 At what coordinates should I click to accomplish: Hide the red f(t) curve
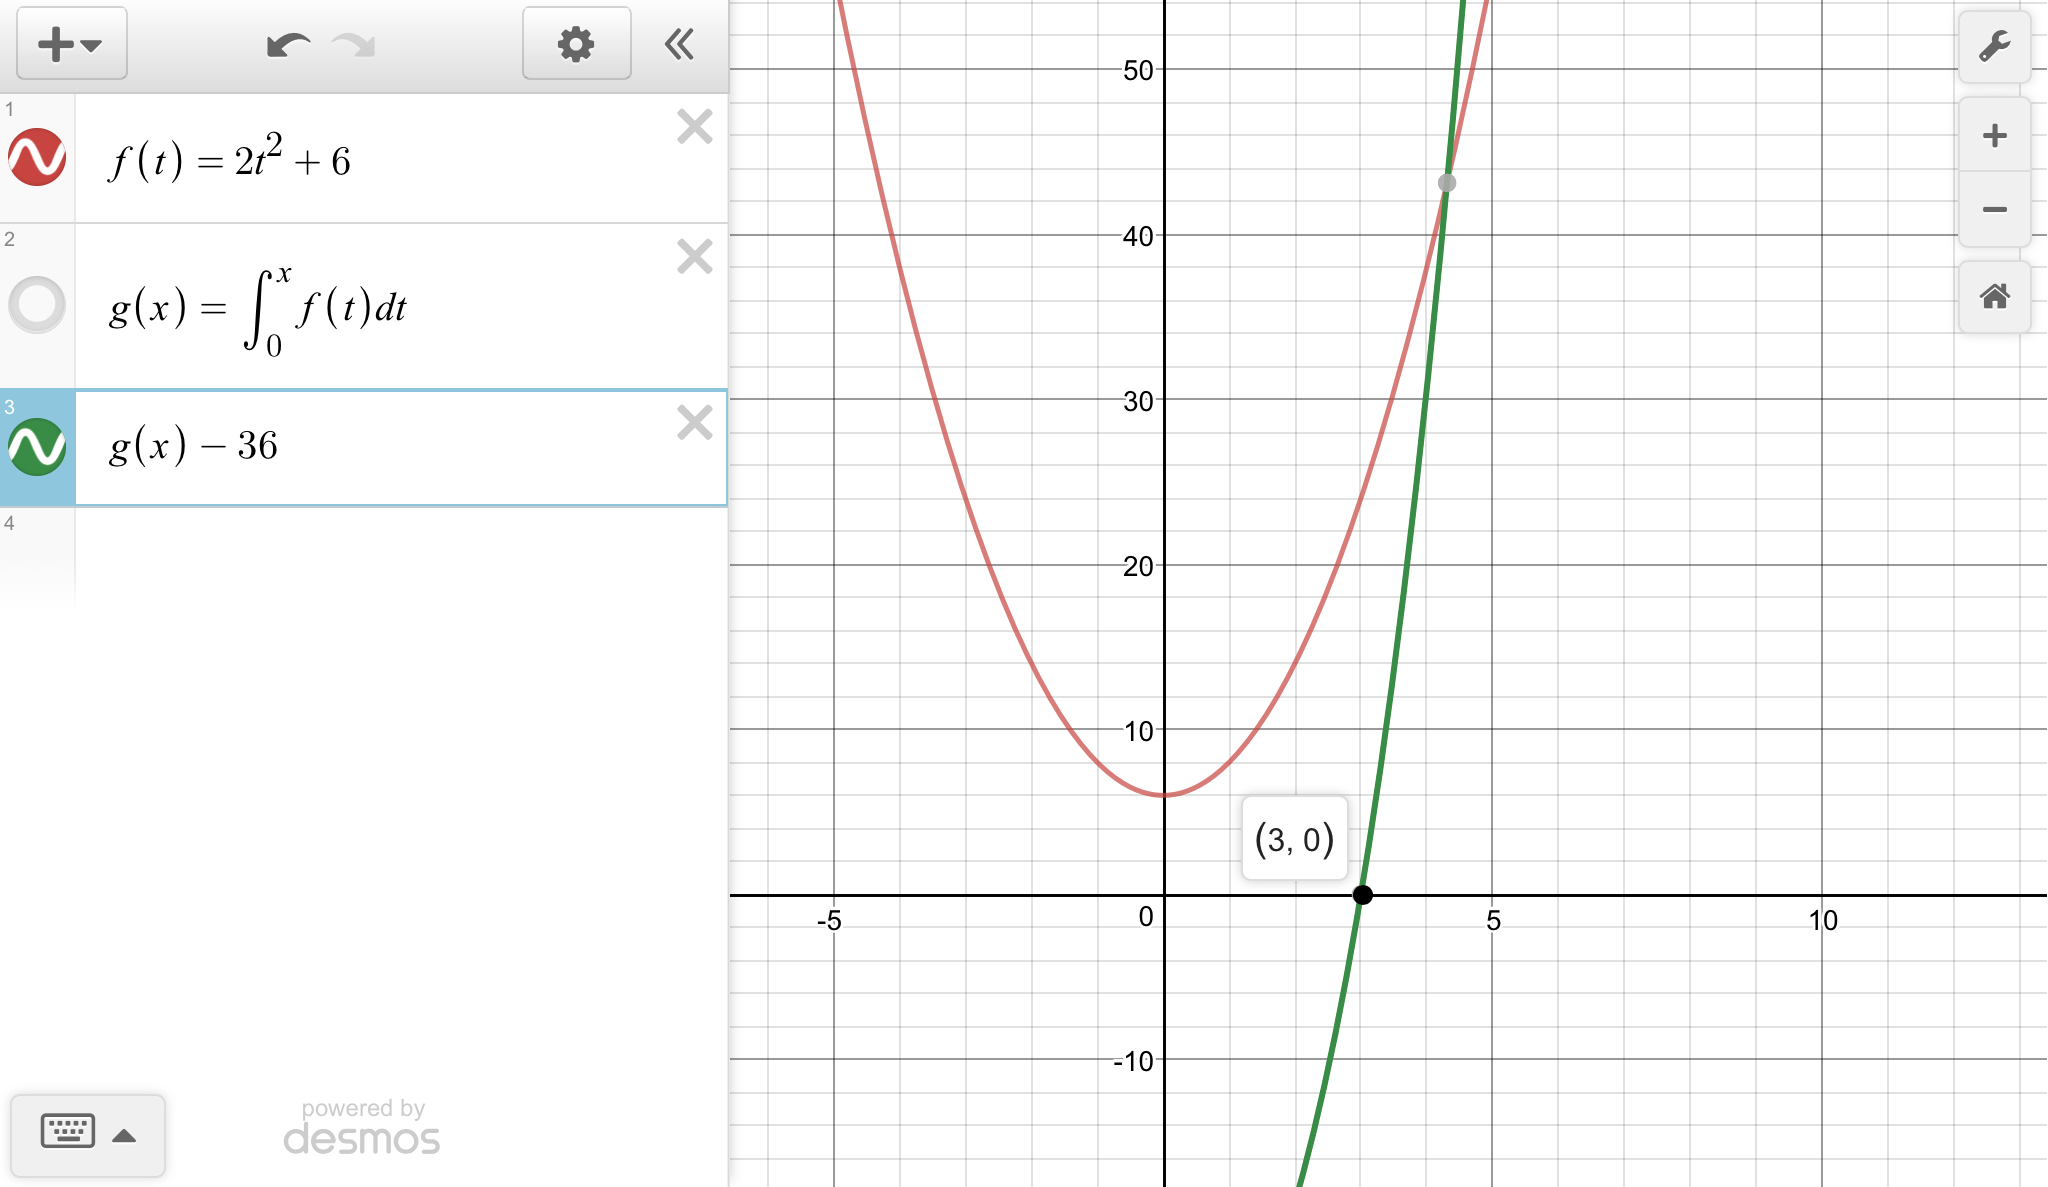37,158
